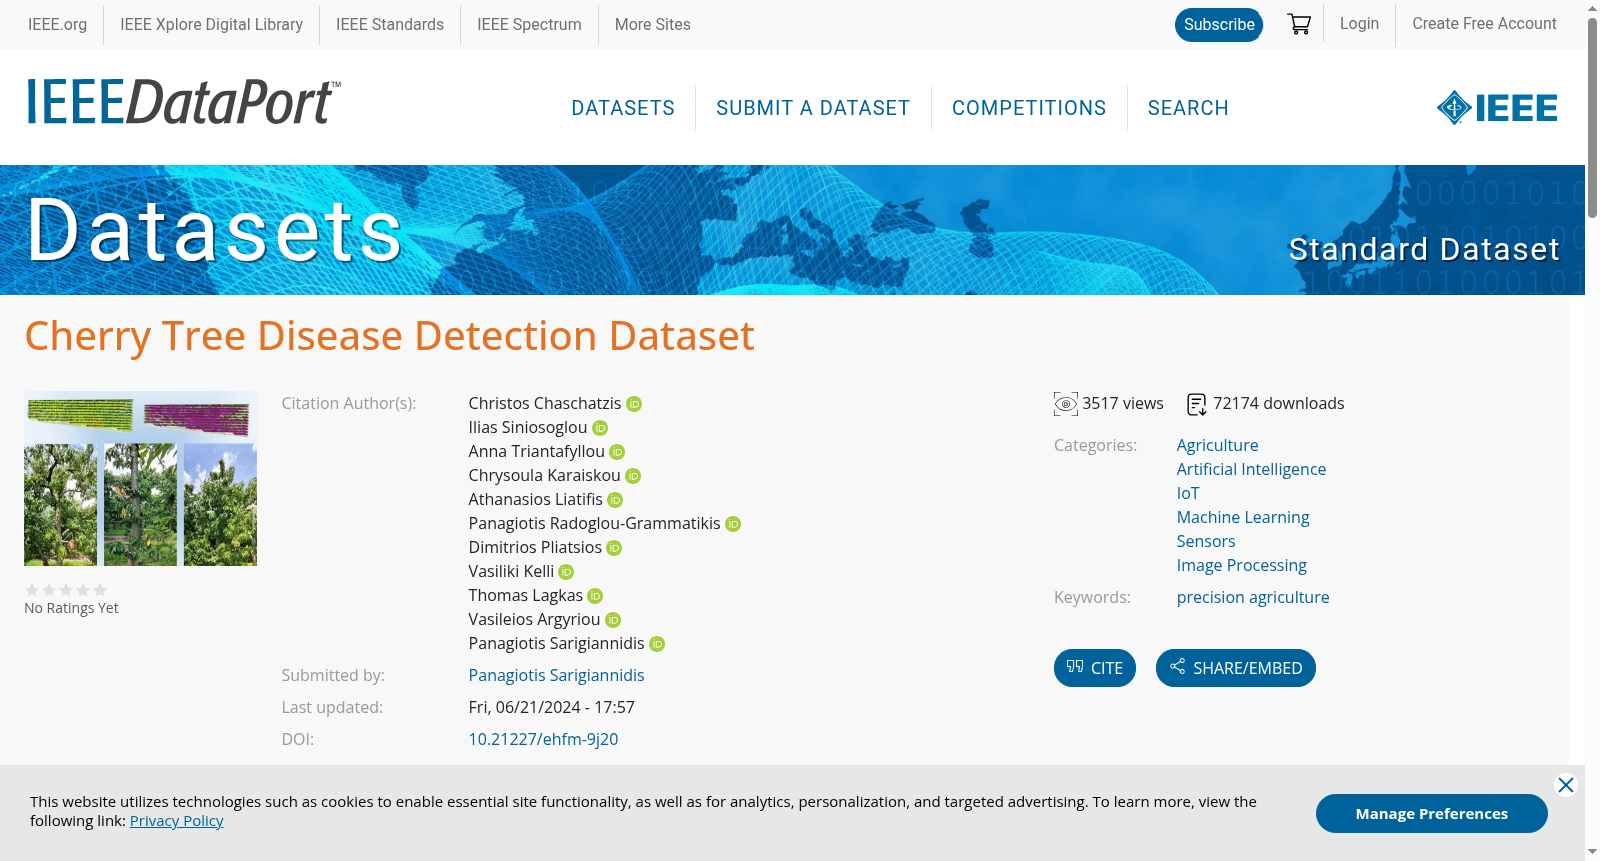Open the shopping cart icon
The width and height of the screenshot is (1600, 861).
(1299, 24)
